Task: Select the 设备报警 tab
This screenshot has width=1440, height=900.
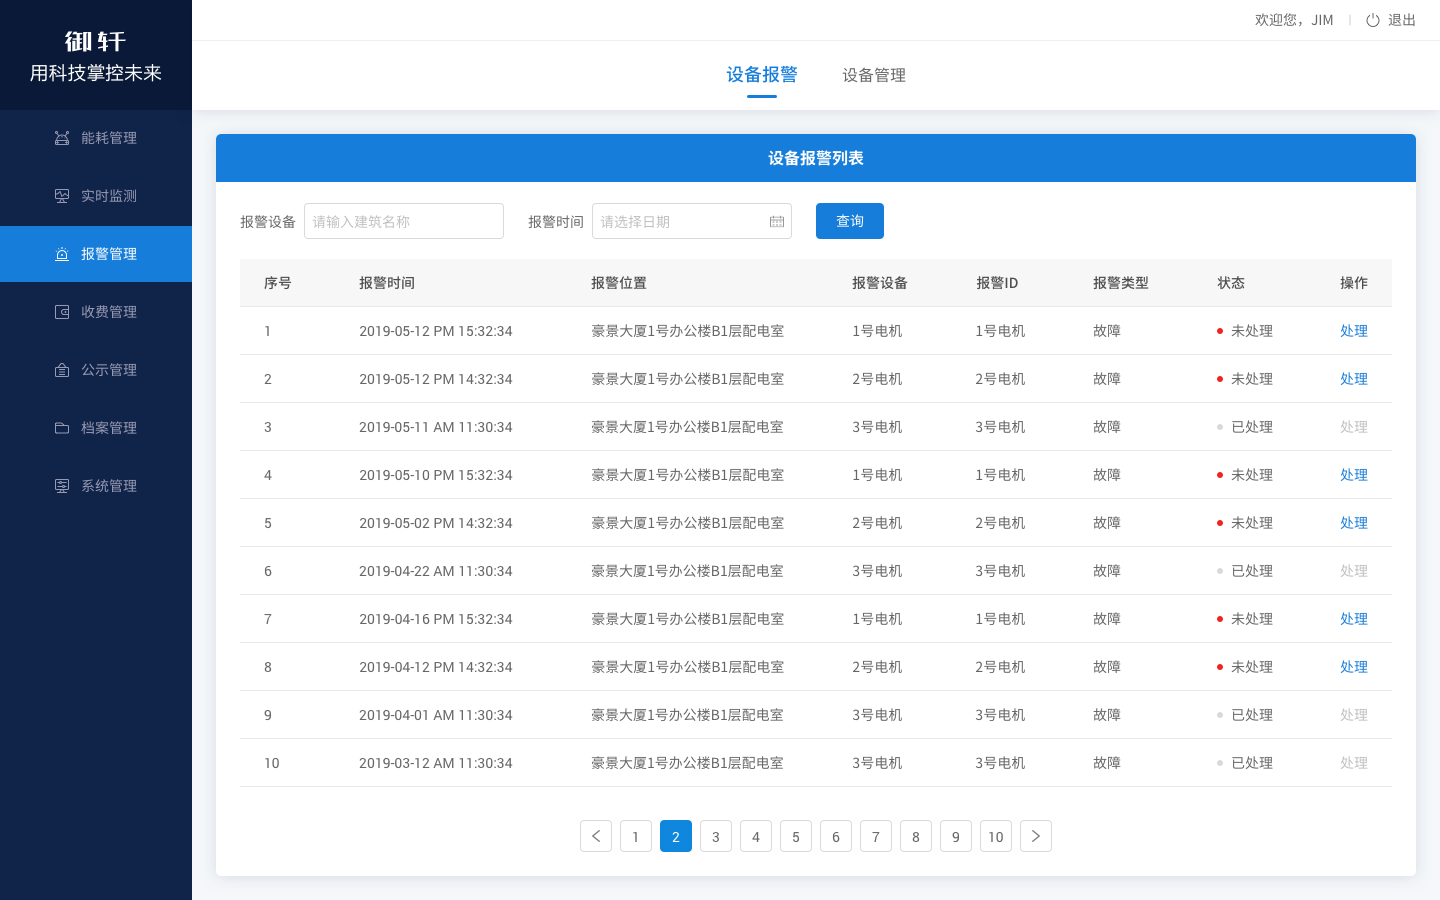Action: point(762,75)
